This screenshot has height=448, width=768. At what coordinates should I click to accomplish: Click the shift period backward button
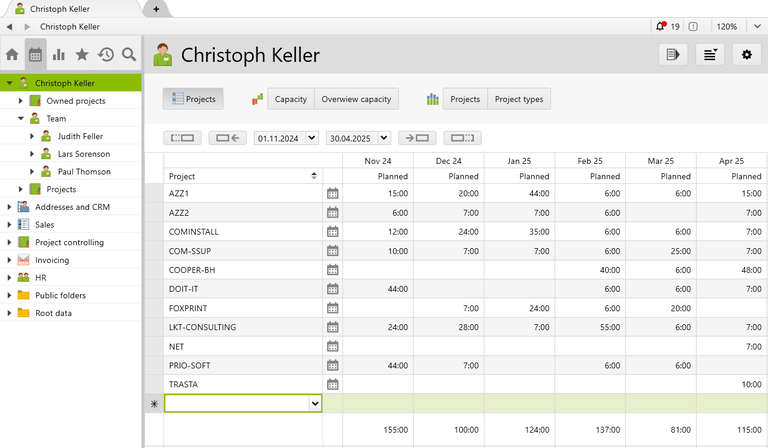227,138
